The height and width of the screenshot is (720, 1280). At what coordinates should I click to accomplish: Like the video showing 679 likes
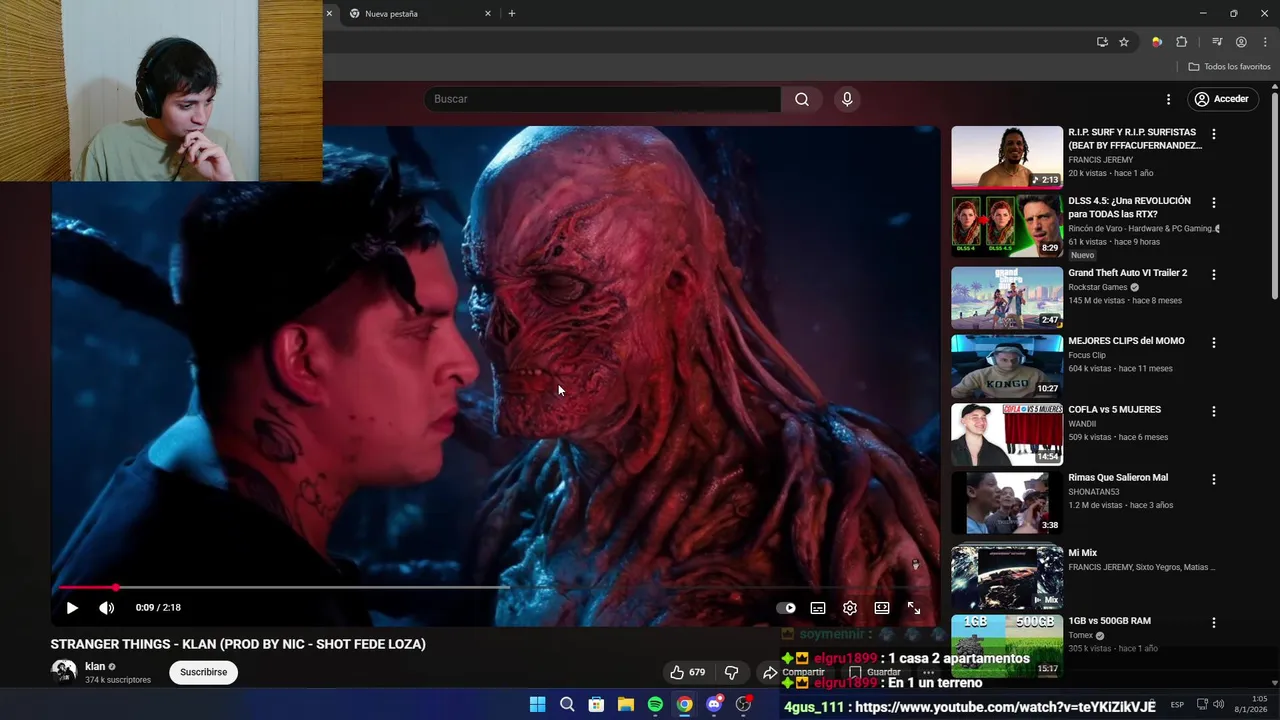coord(688,673)
